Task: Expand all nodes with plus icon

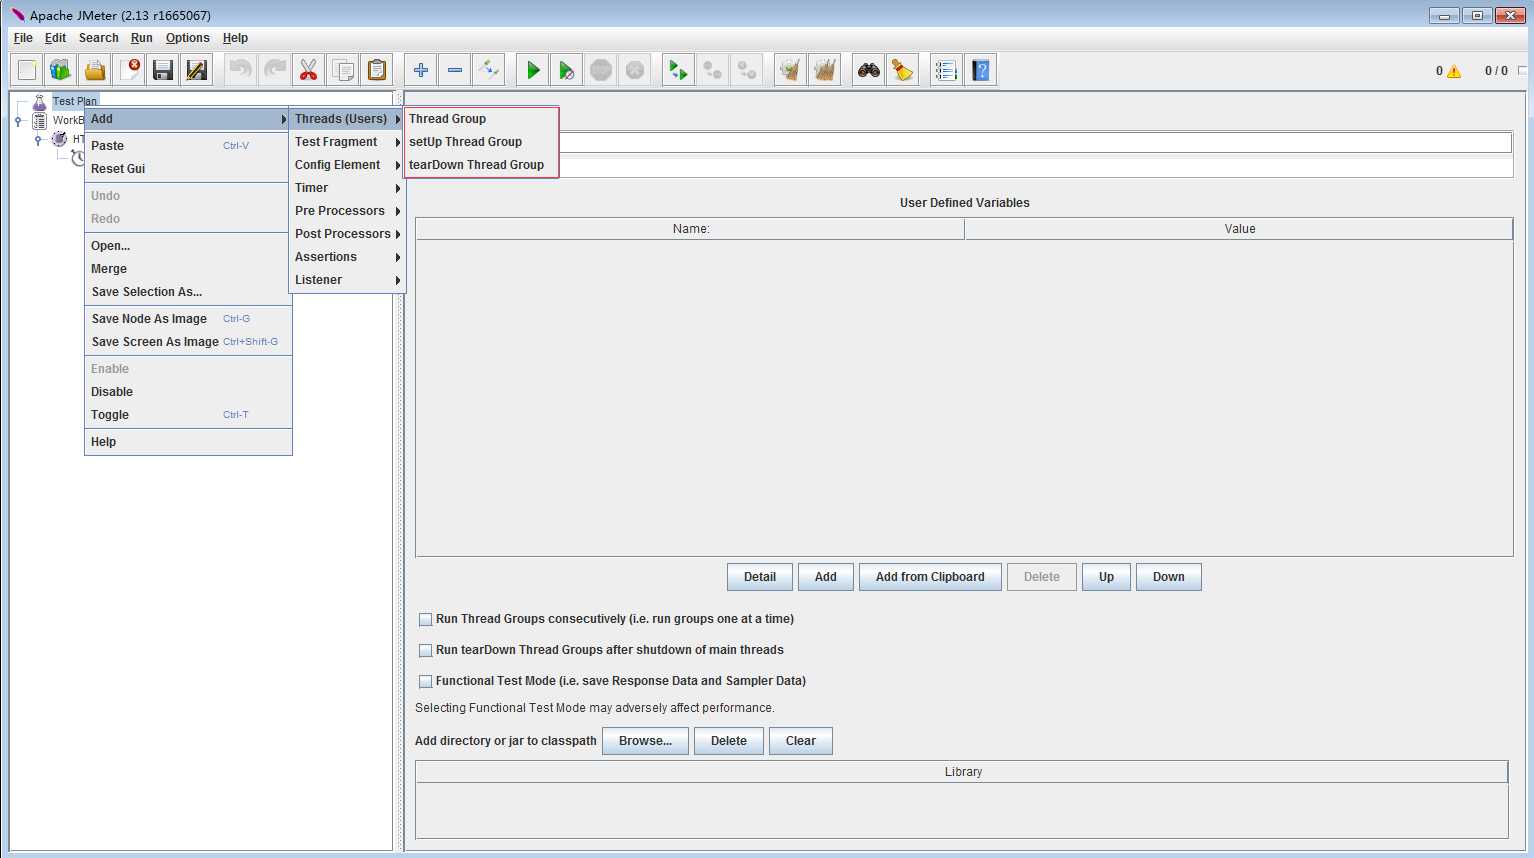Action: click(x=421, y=70)
